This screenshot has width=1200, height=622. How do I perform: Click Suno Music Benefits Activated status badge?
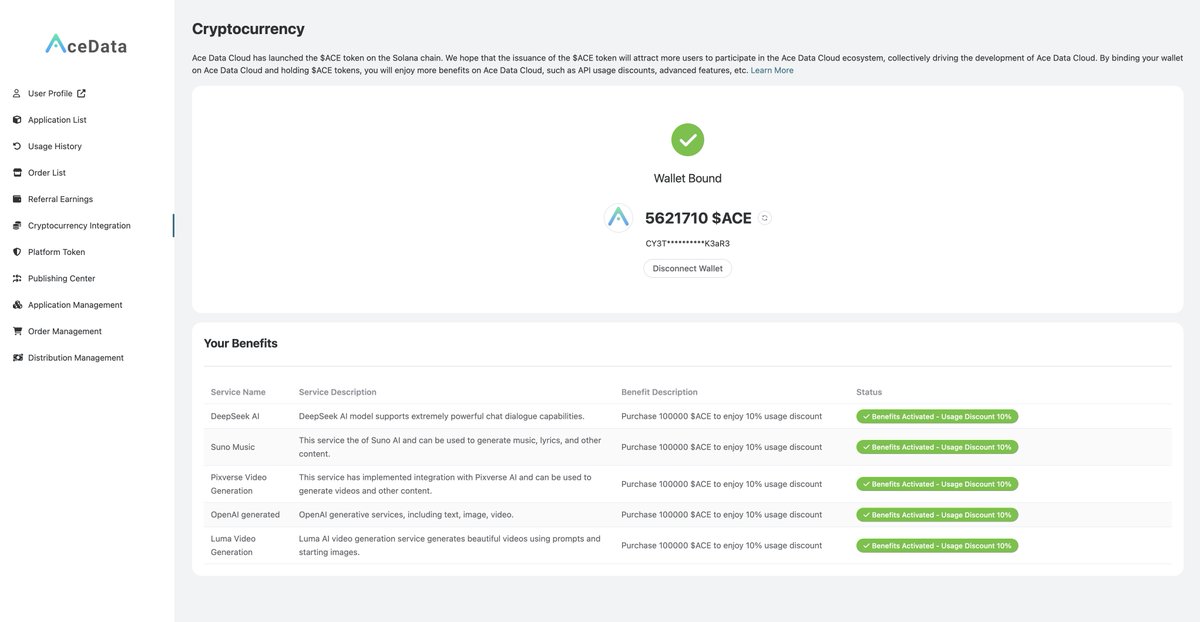[x=937, y=447]
